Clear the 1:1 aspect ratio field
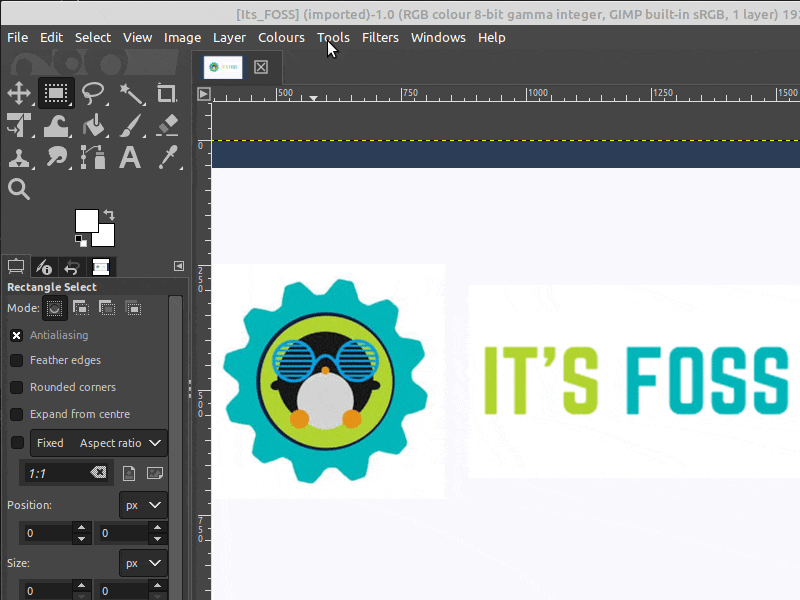 pos(97,473)
